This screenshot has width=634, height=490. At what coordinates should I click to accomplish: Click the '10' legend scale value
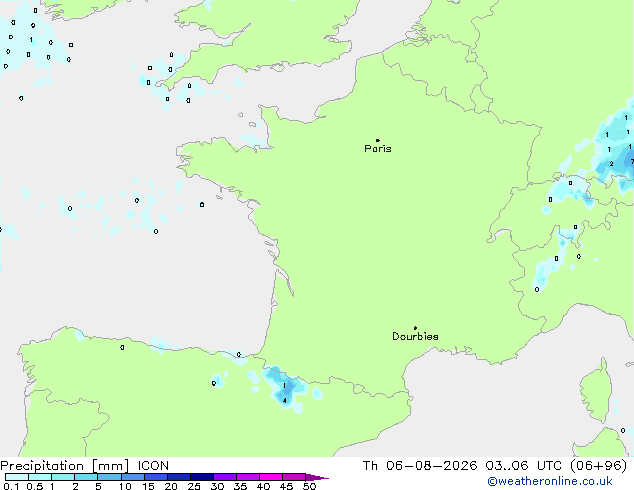(x=125, y=486)
